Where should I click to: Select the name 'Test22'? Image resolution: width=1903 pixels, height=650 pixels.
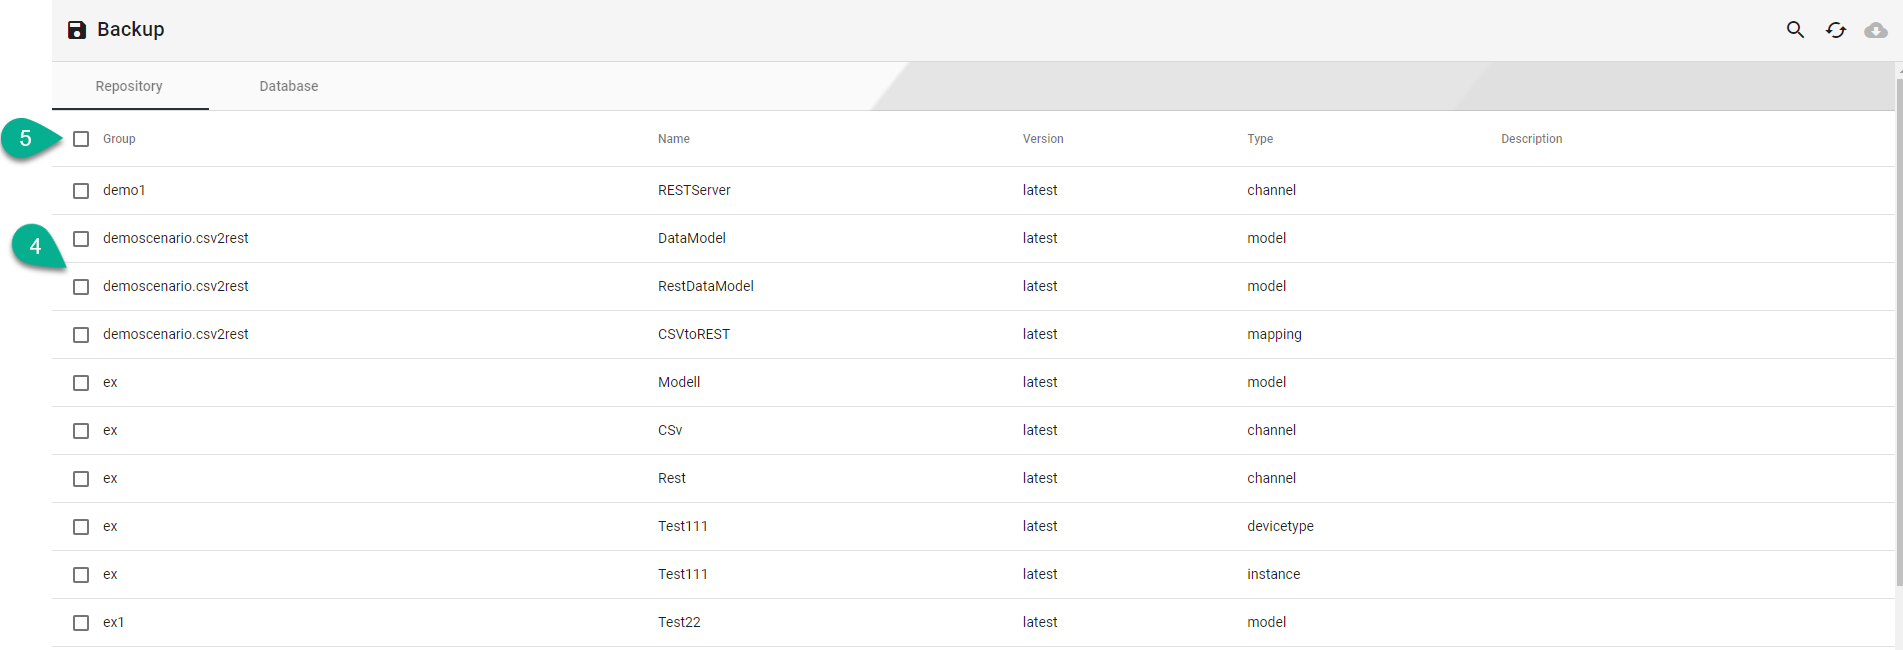pos(679,622)
